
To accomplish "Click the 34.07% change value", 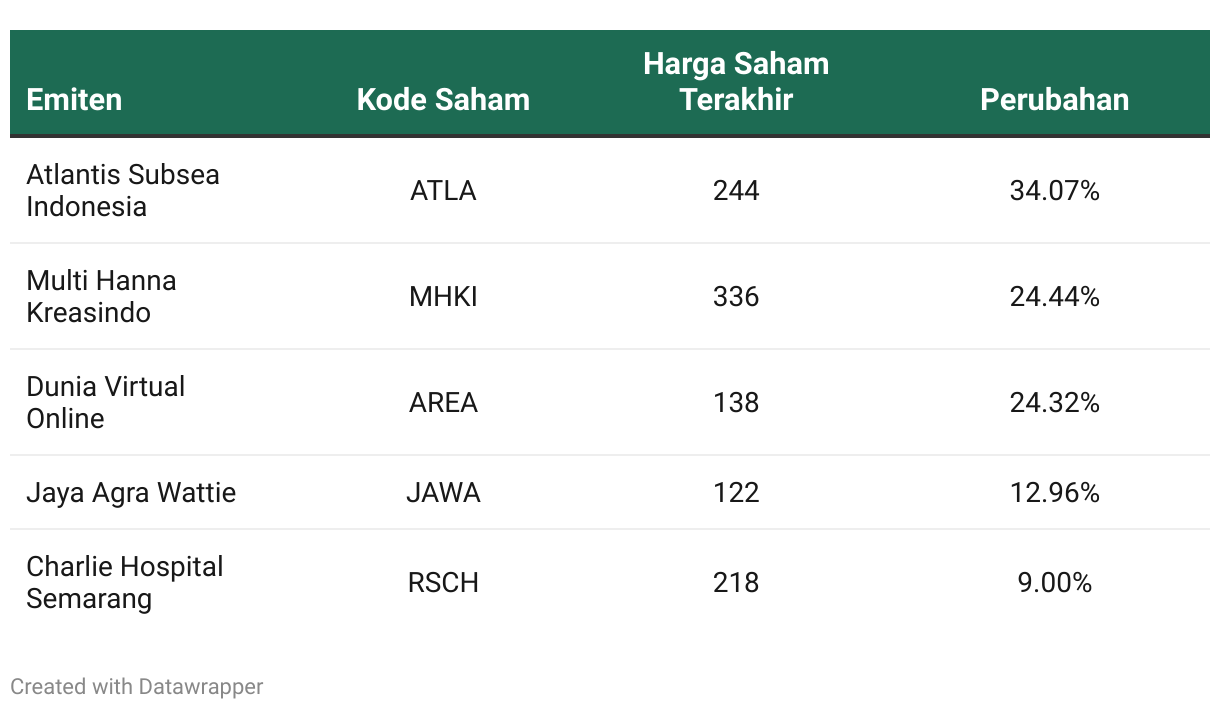I will pyautogui.click(x=1054, y=190).
